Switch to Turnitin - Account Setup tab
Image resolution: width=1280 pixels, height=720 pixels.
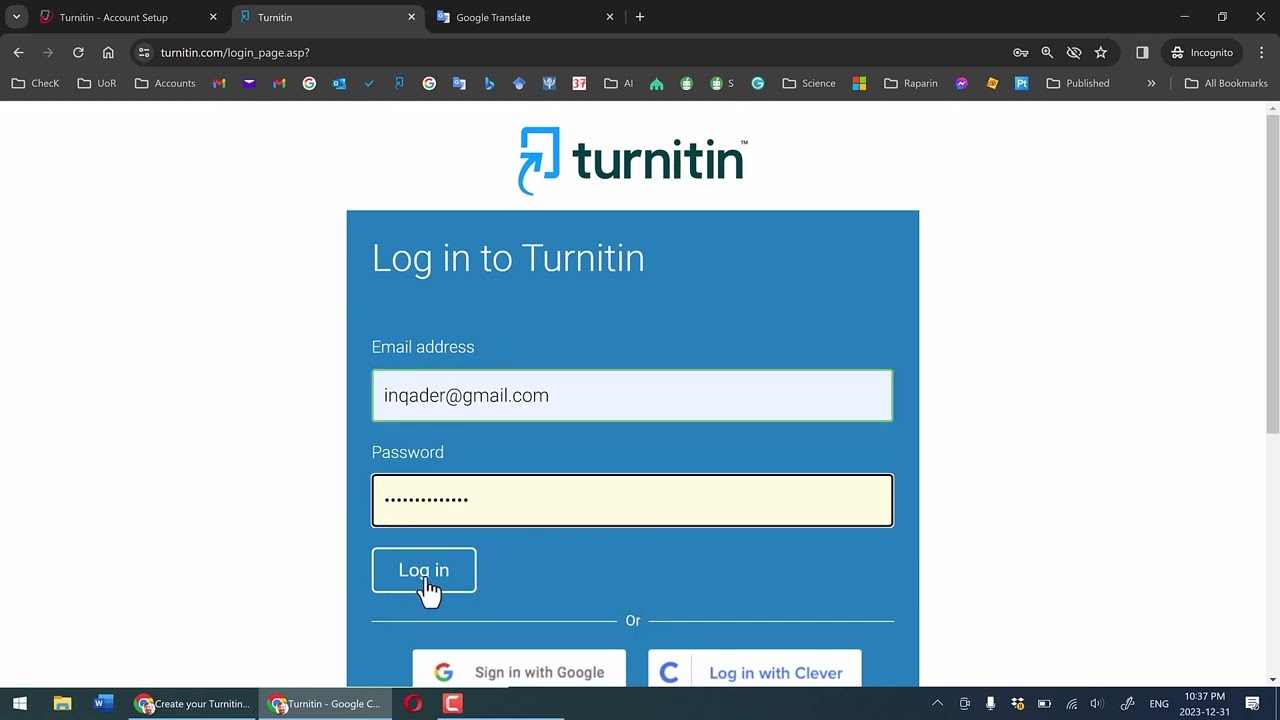pos(113,17)
